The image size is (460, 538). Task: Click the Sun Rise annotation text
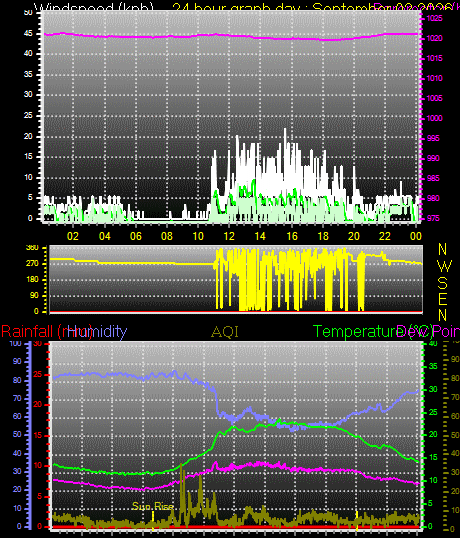pyautogui.click(x=153, y=506)
